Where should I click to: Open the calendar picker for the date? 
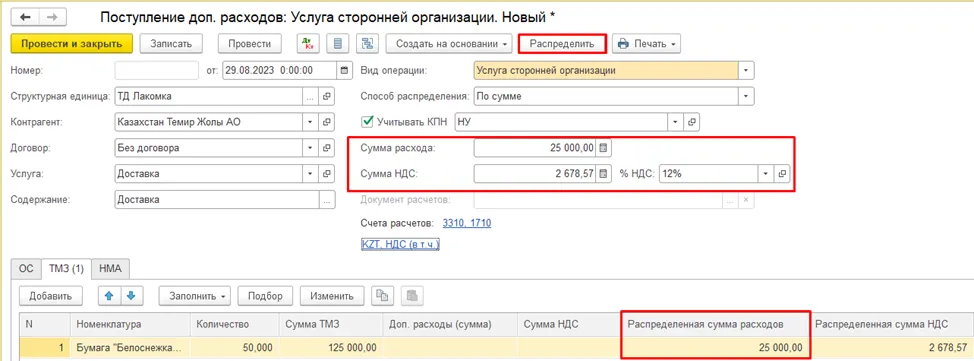pyautogui.click(x=344, y=70)
